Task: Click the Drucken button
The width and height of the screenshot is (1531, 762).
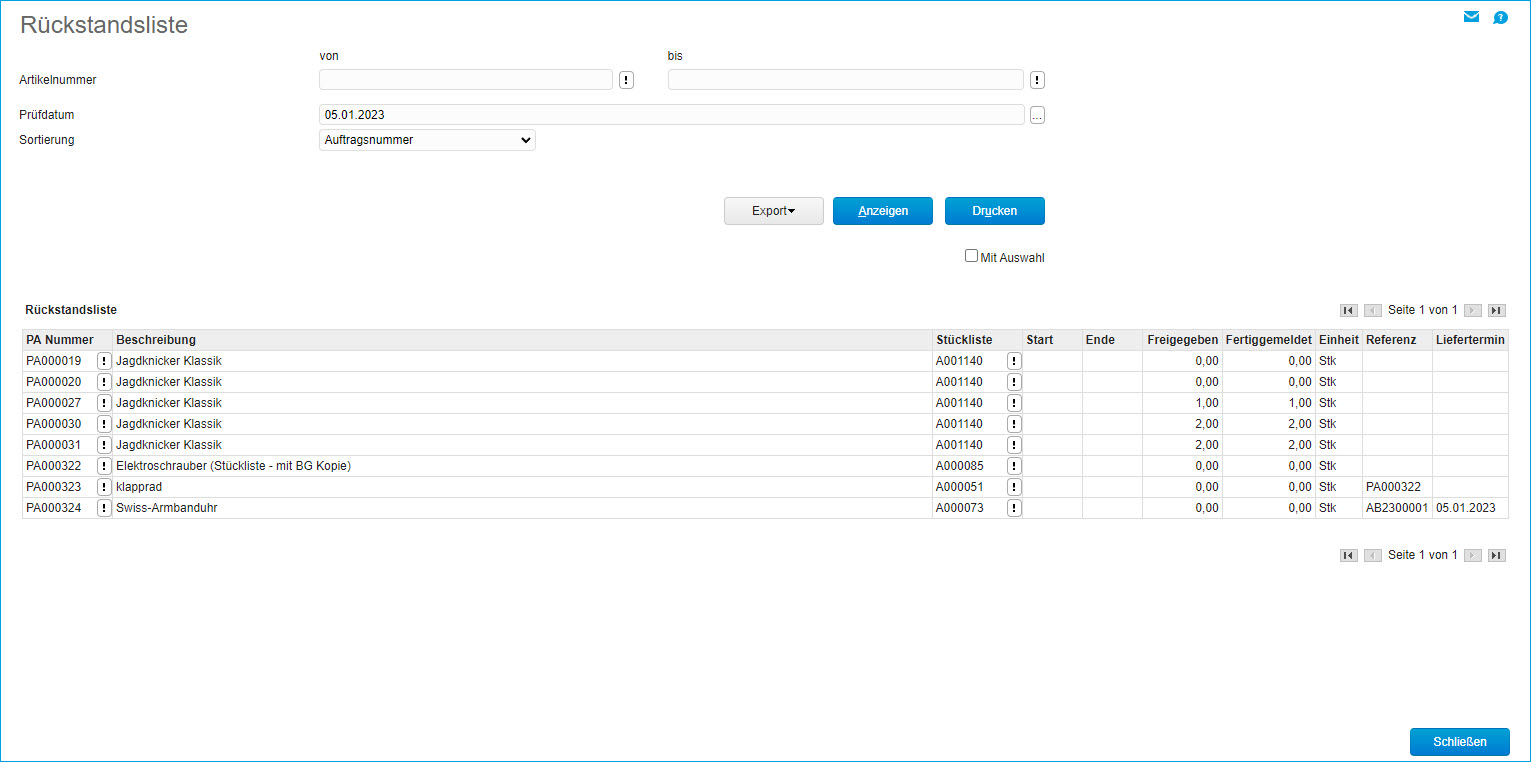Action: pyautogui.click(x=994, y=211)
